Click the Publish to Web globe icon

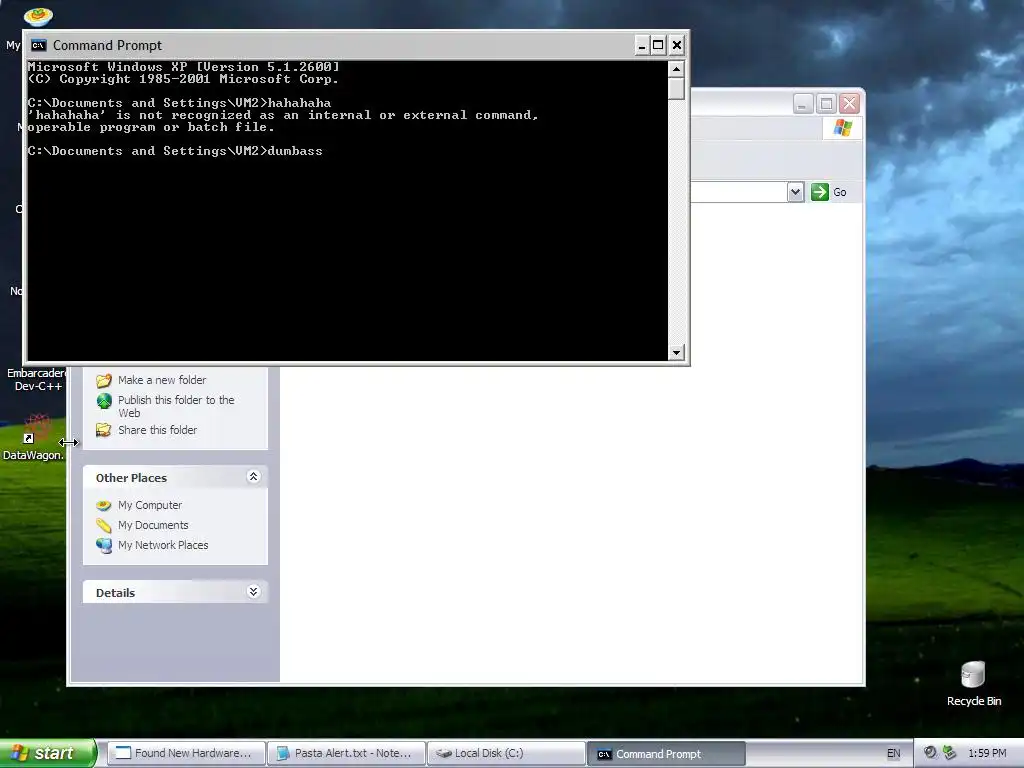pos(104,401)
